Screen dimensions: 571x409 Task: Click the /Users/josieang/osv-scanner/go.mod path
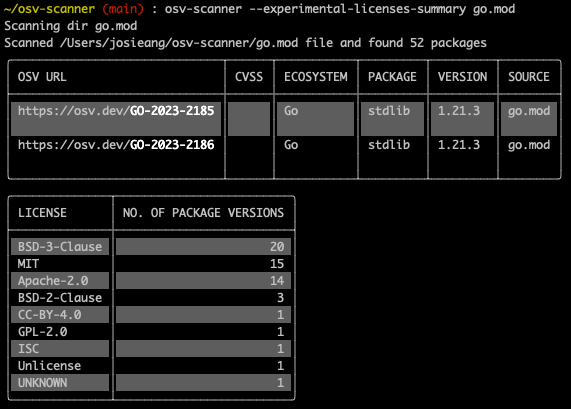click(x=179, y=43)
